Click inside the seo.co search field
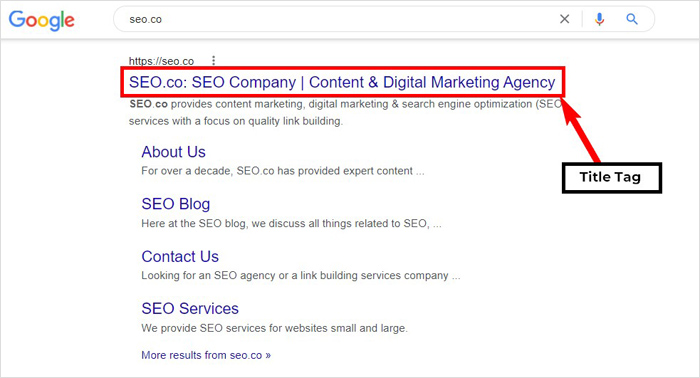 tap(339, 19)
